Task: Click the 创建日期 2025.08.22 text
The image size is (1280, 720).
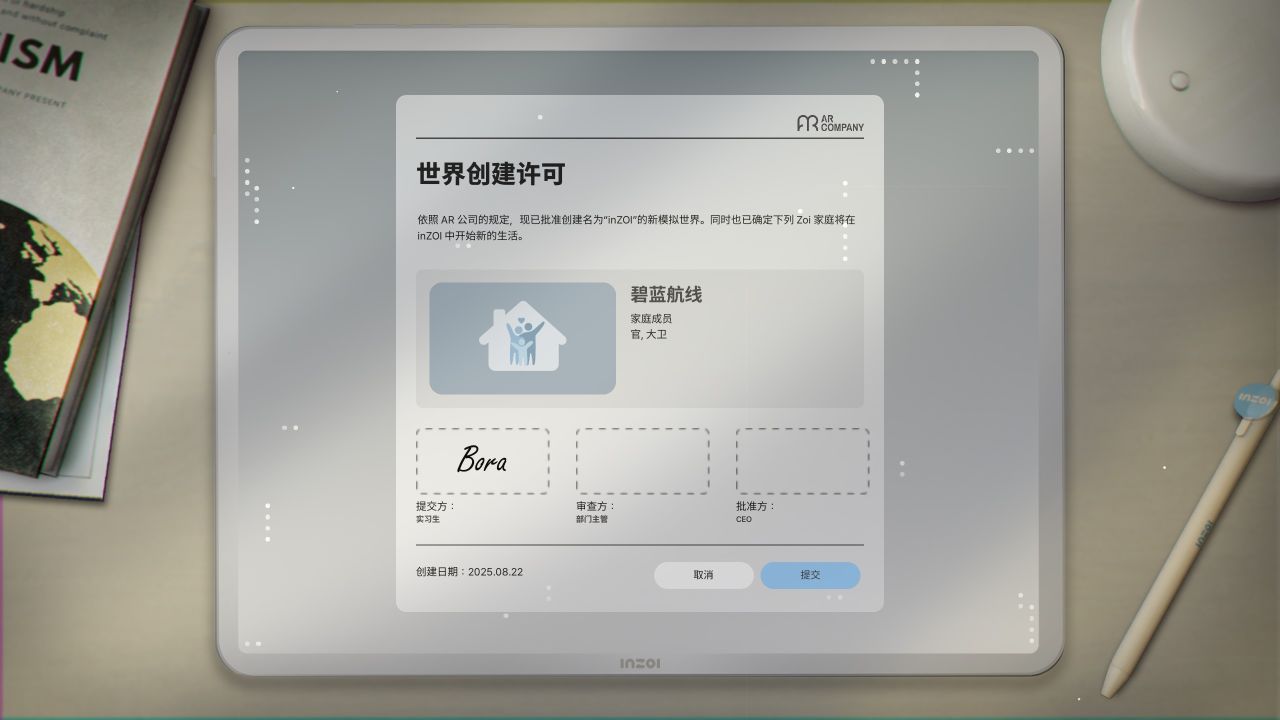Action: pyautogui.click(x=470, y=572)
